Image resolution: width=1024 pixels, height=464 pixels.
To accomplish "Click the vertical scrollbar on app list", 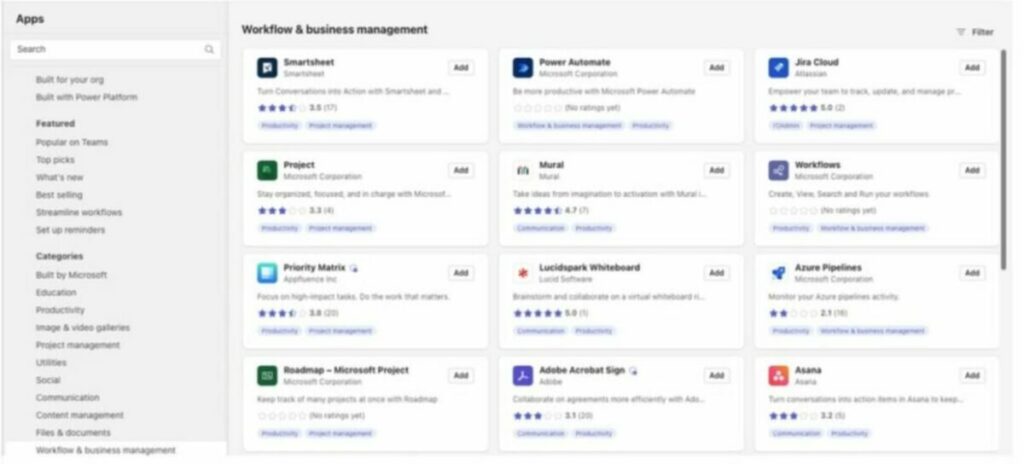I will click(x=1003, y=160).
